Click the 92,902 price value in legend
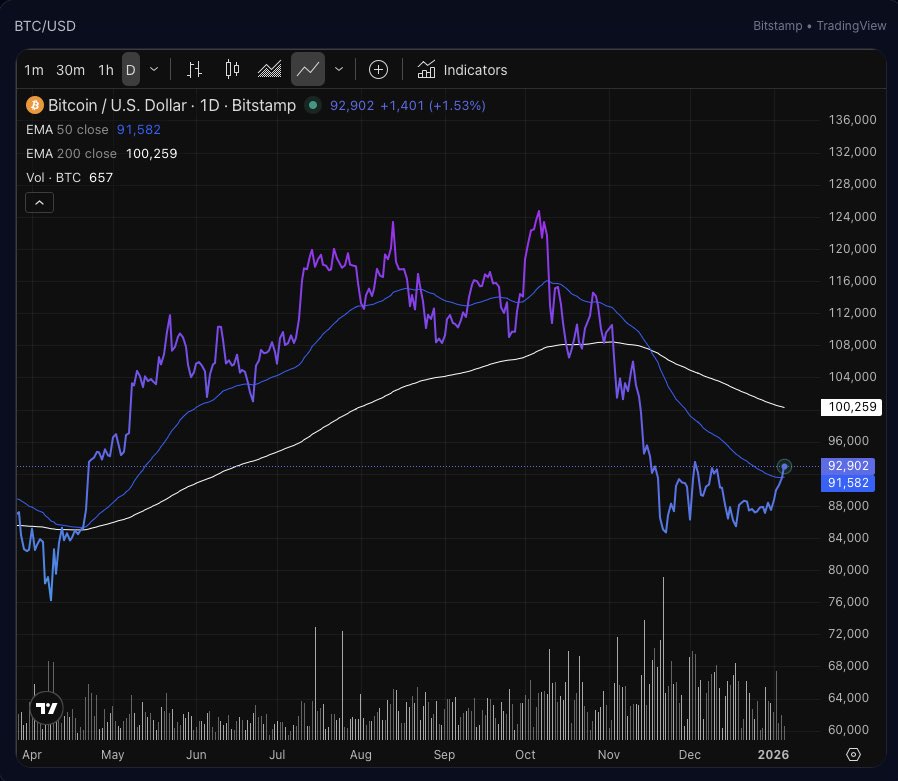Image resolution: width=898 pixels, height=781 pixels. point(352,106)
